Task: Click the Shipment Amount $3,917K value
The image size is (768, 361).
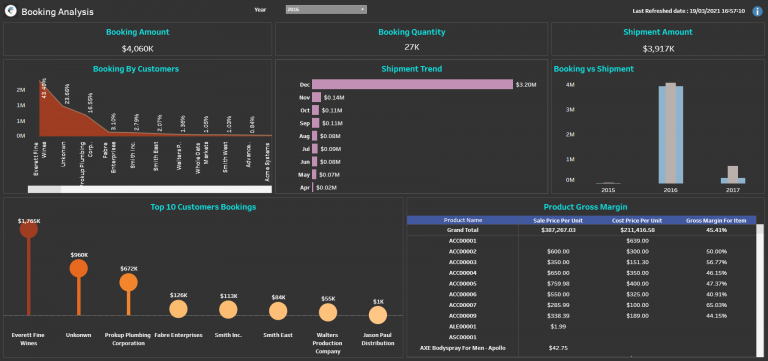Action: [x=658, y=48]
